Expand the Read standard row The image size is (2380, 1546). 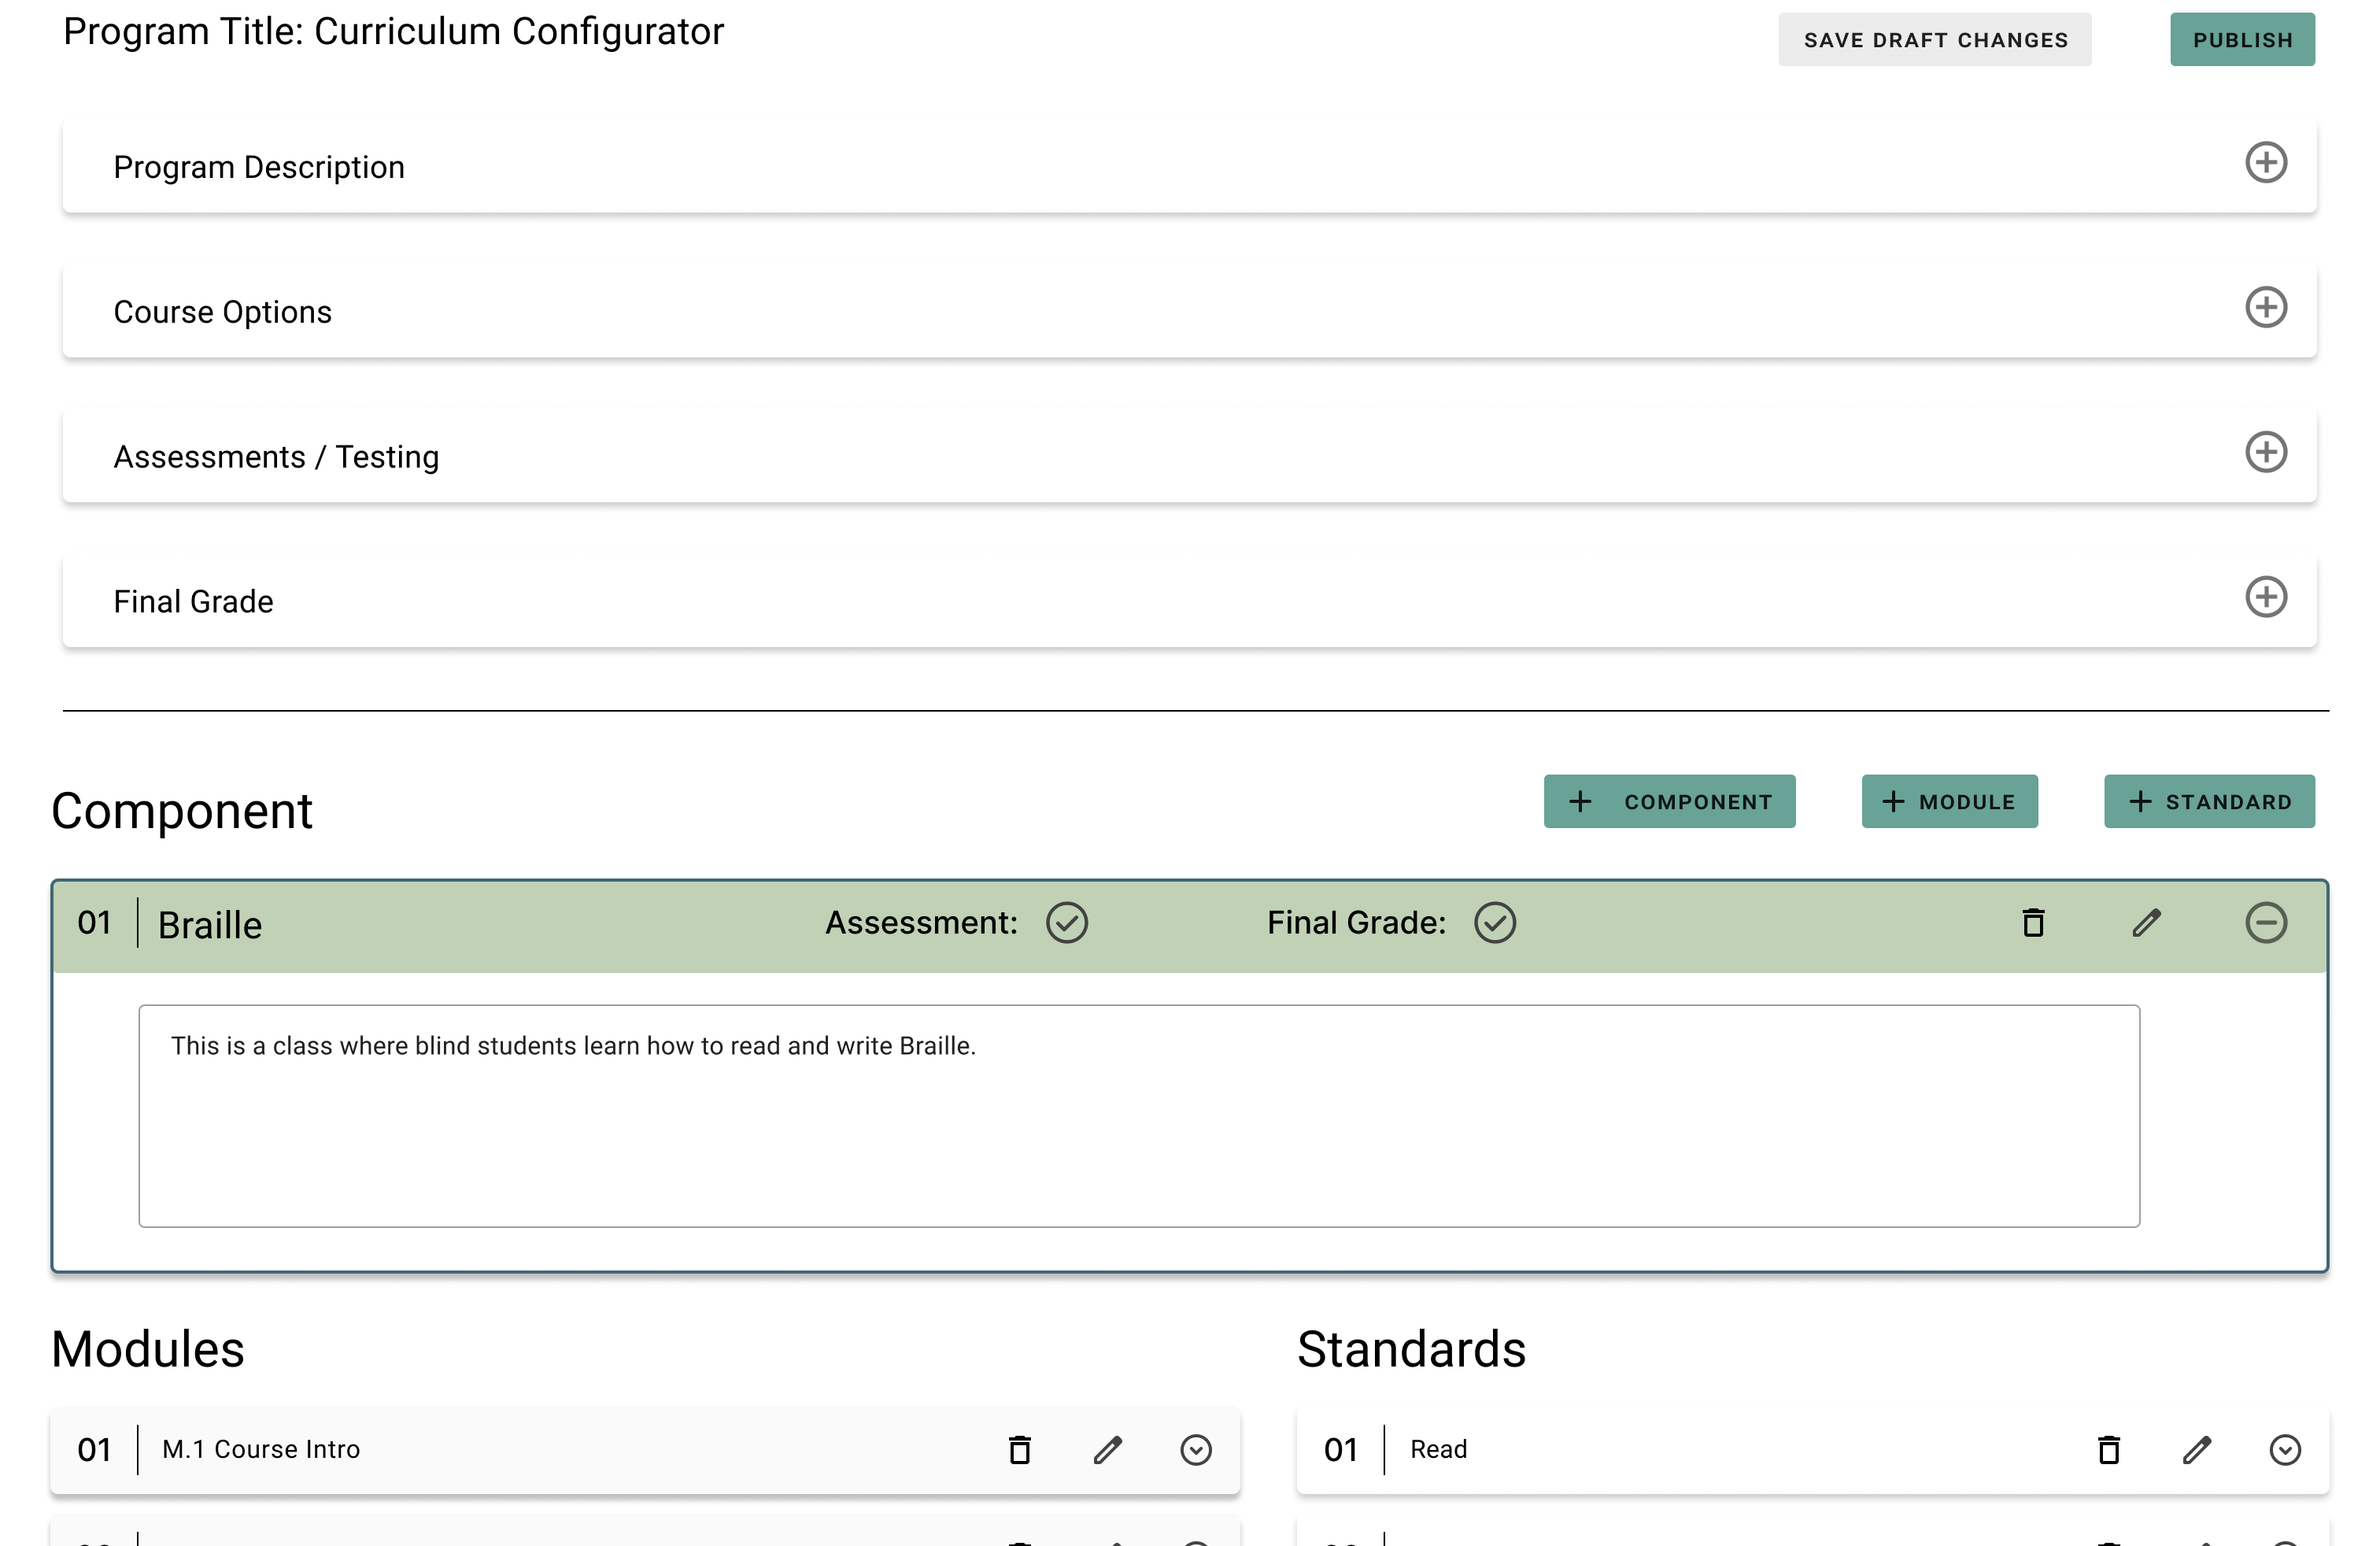click(x=2285, y=1449)
